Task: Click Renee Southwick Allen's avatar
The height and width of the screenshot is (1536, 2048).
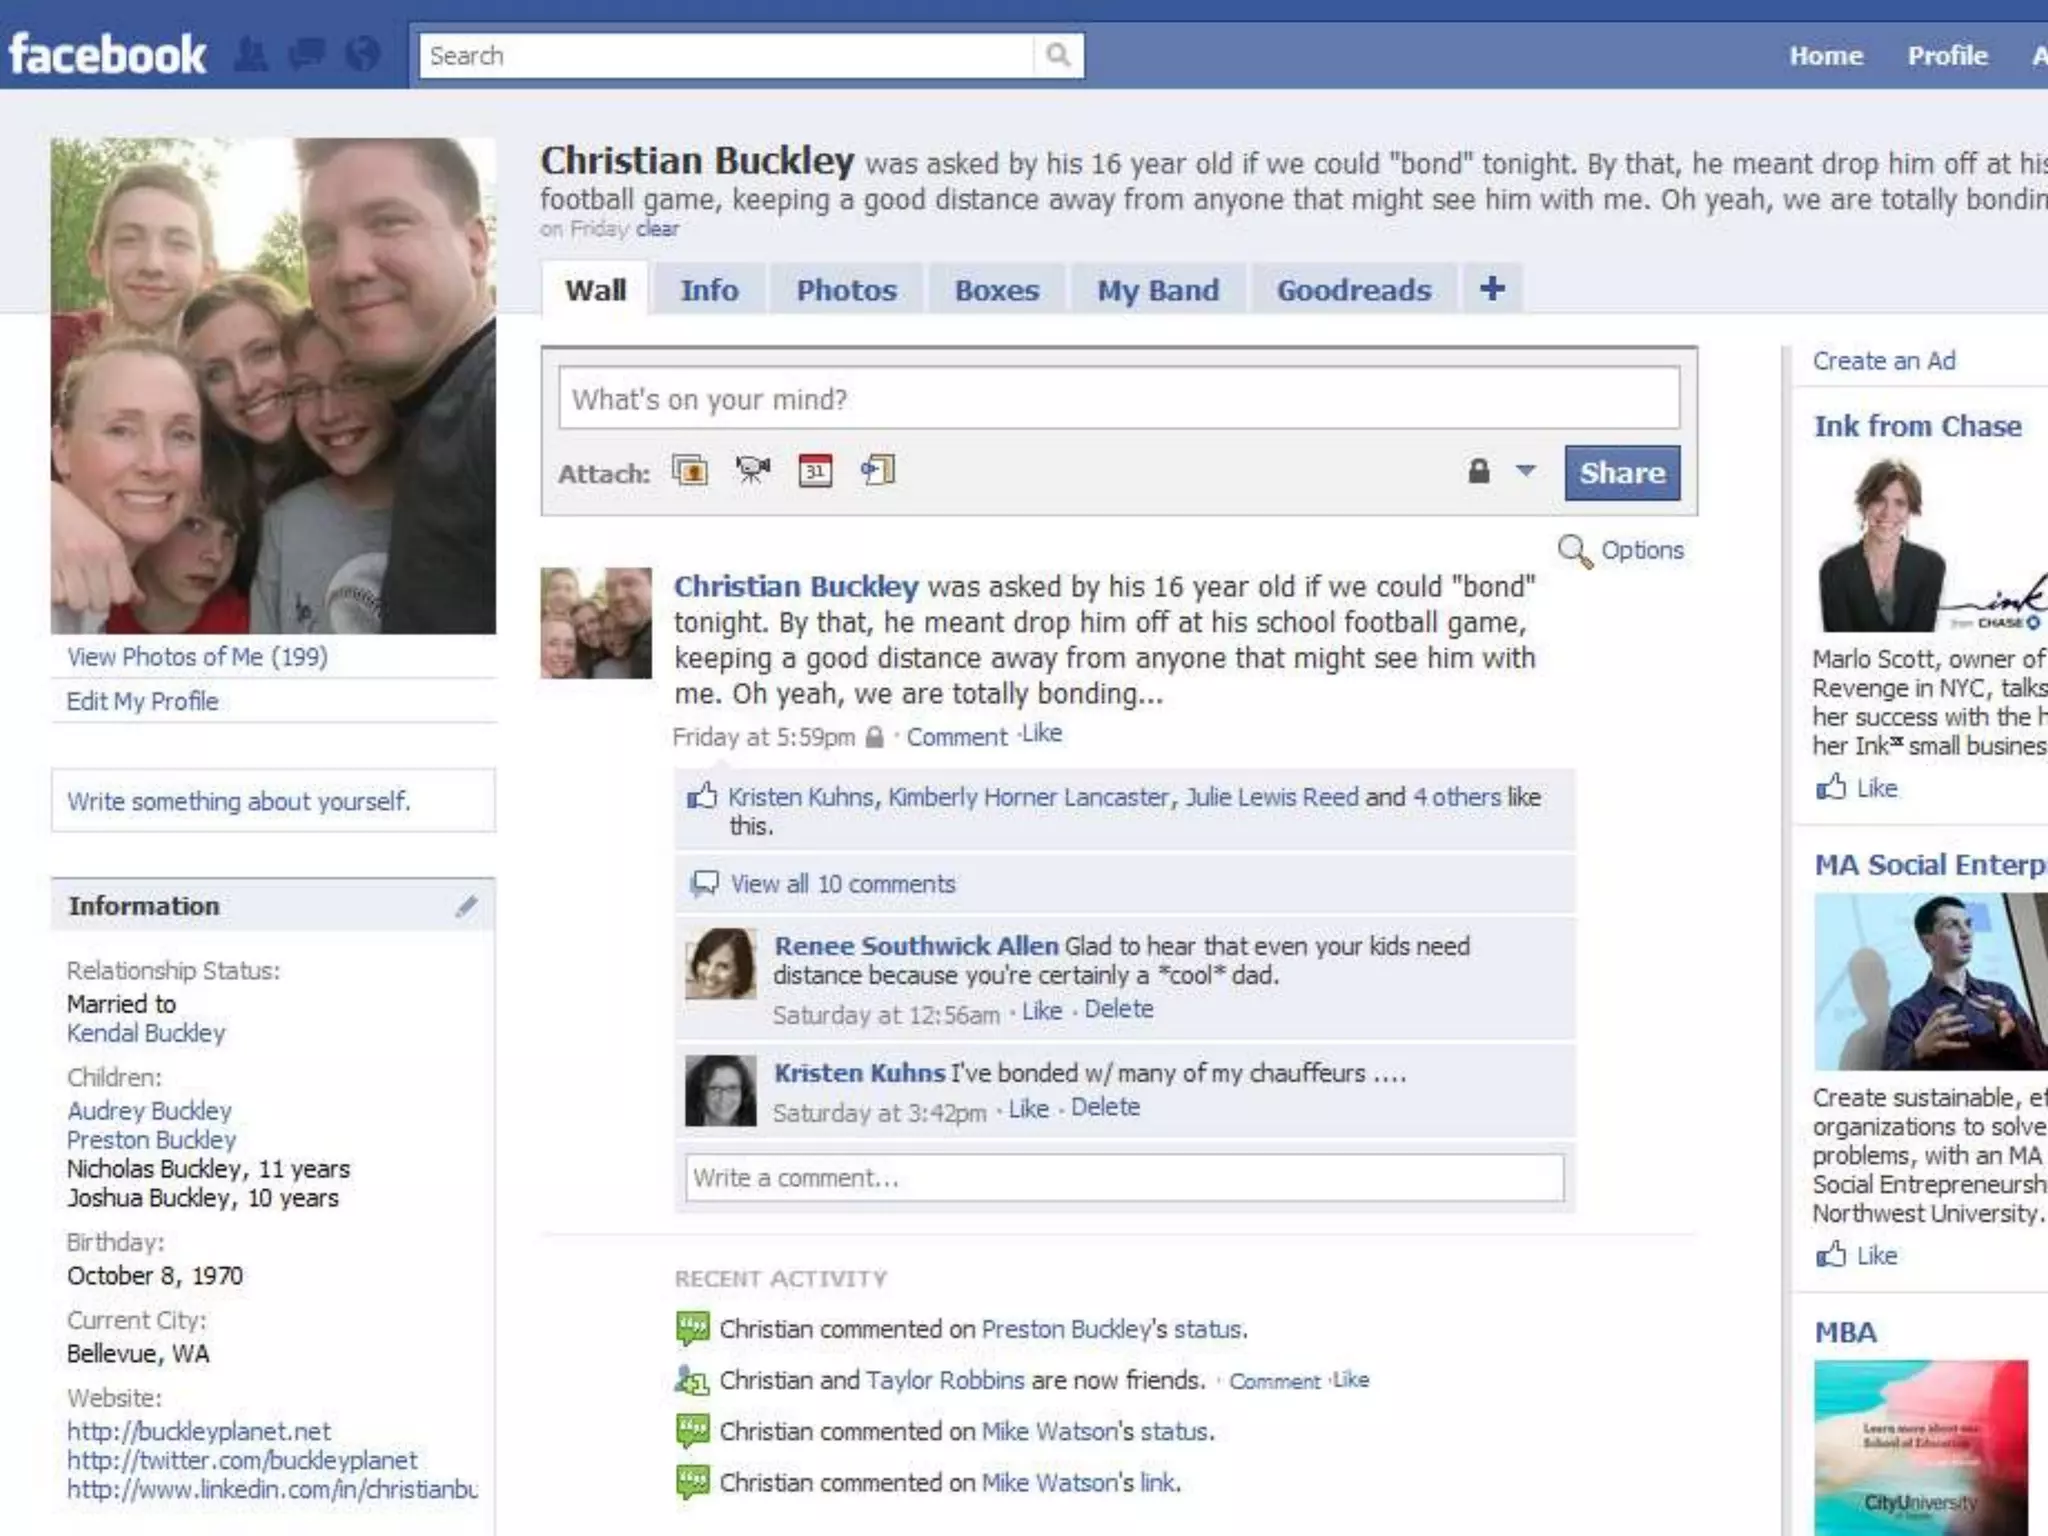Action: [x=721, y=964]
